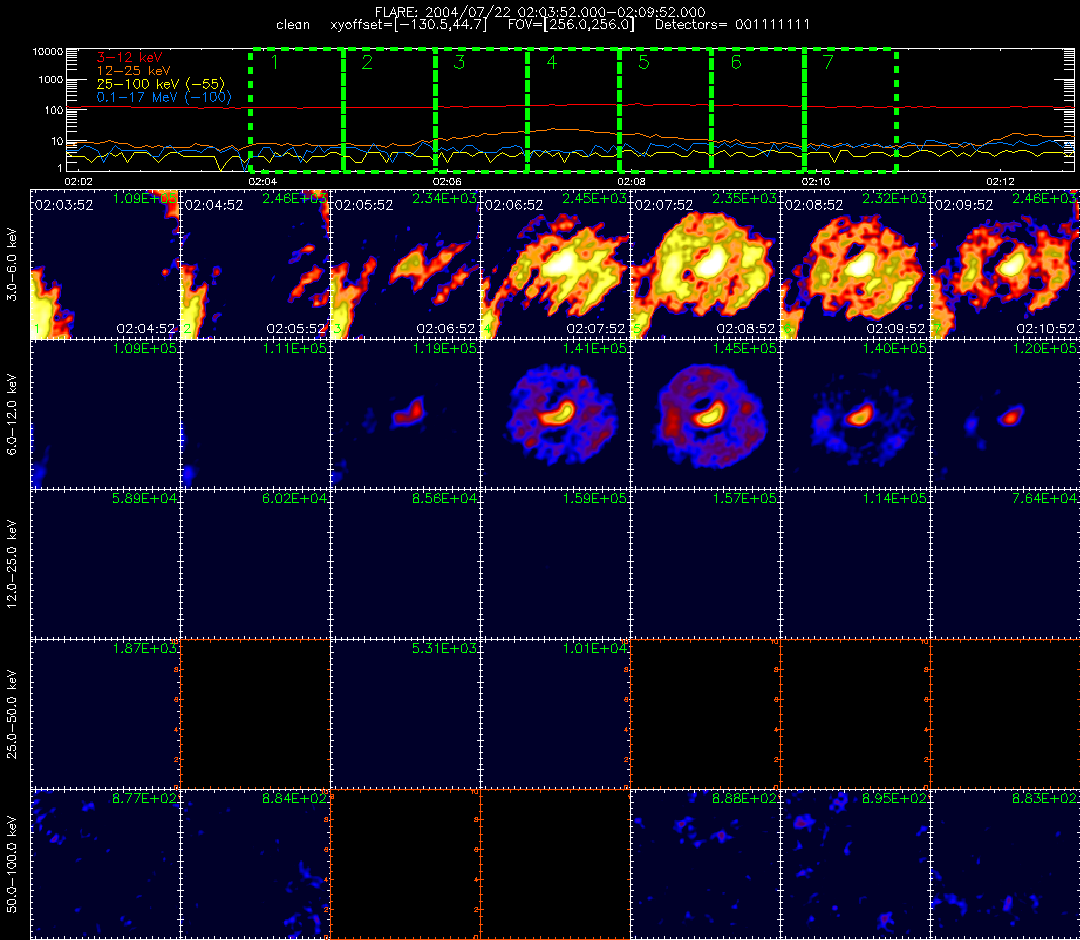The width and height of the screenshot is (1080, 940).
Task: Select 25.0-50.0 keV image labeled 1.01E+04
Action: tap(555, 713)
